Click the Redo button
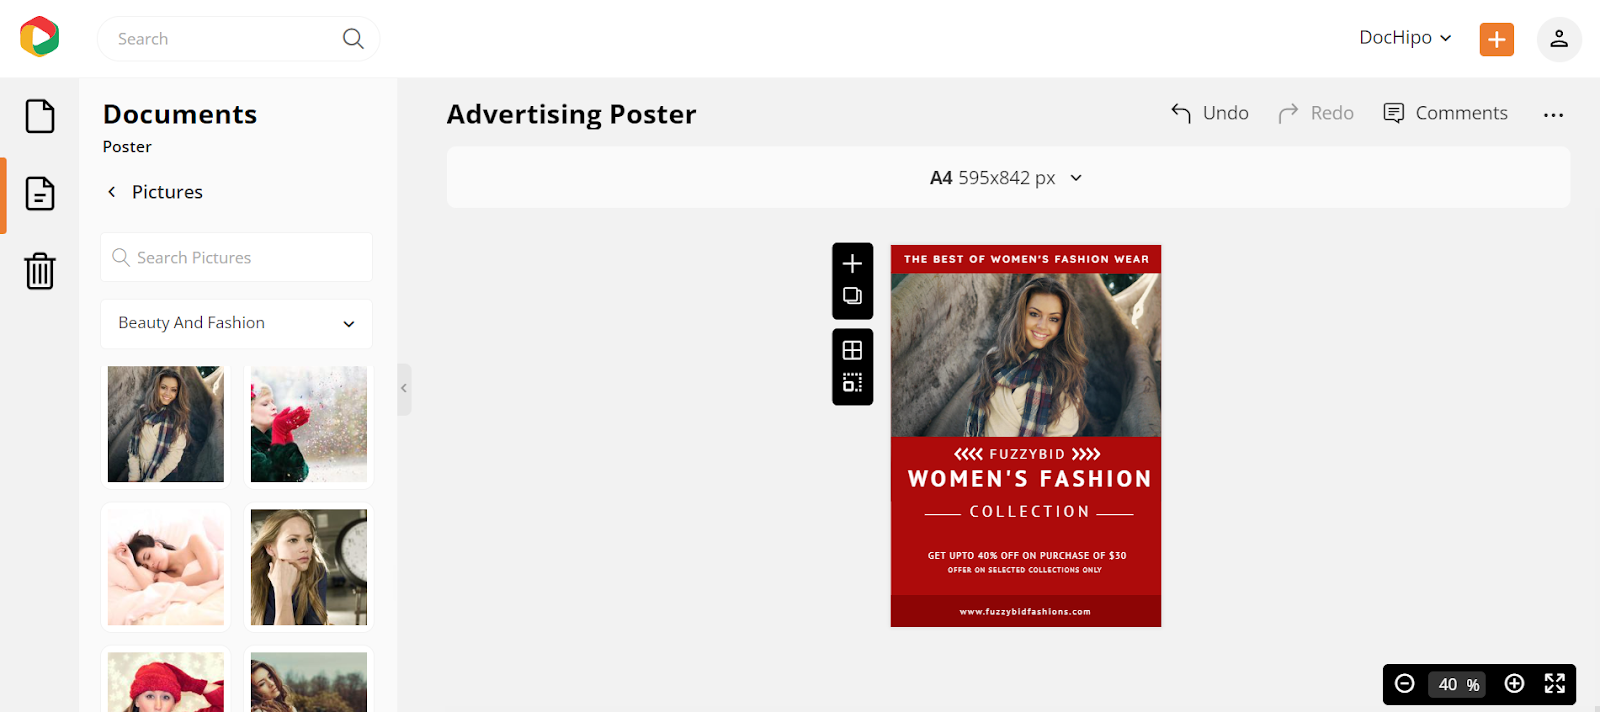The height and width of the screenshot is (712, 1600). coord(1316,113)
